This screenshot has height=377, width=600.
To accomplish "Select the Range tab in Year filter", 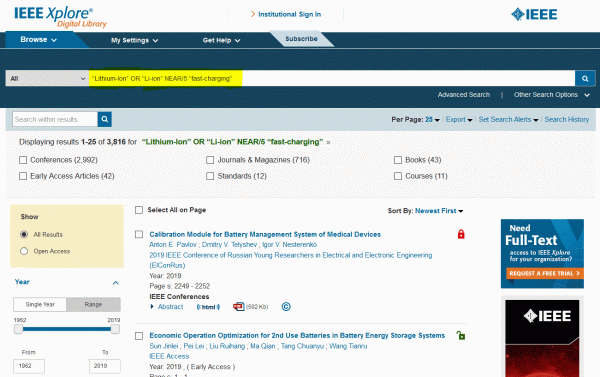I will pyautogui.click(x=93, y=305).
